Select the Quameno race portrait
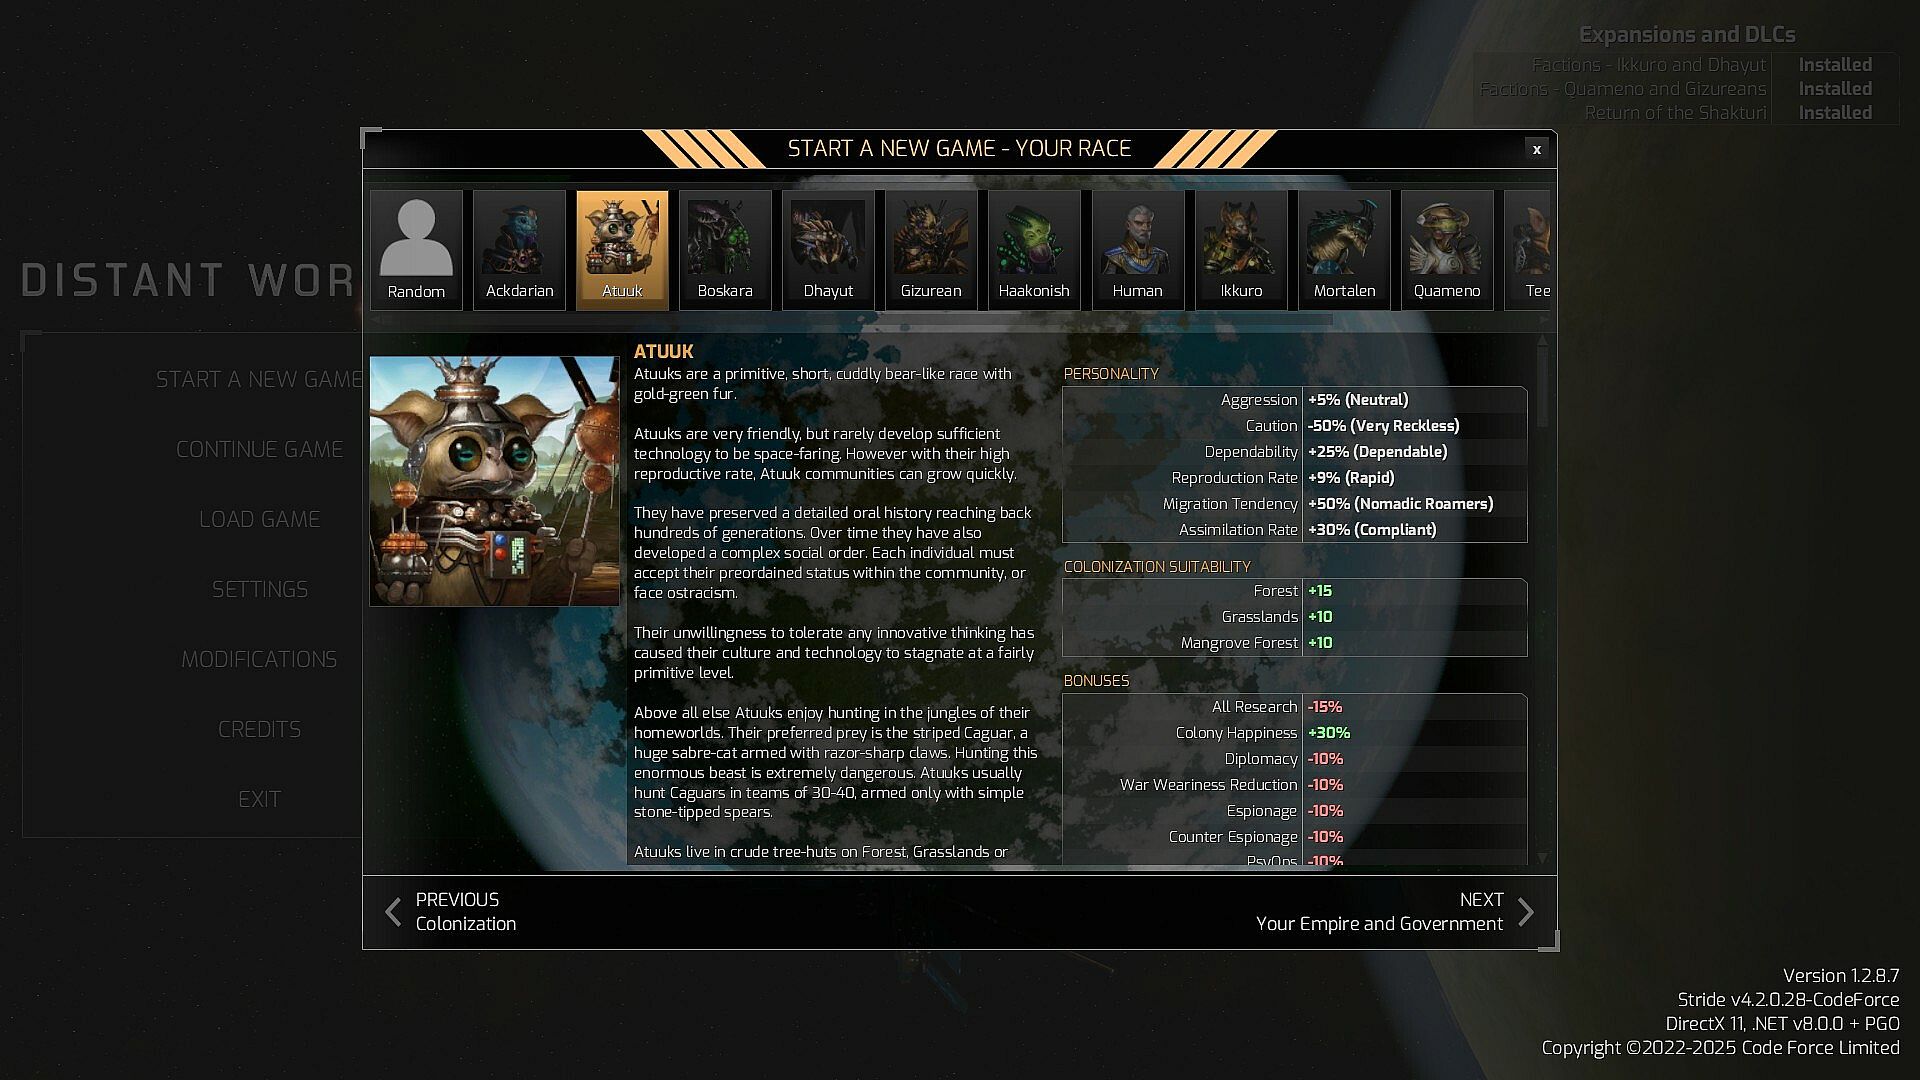 1447,250
